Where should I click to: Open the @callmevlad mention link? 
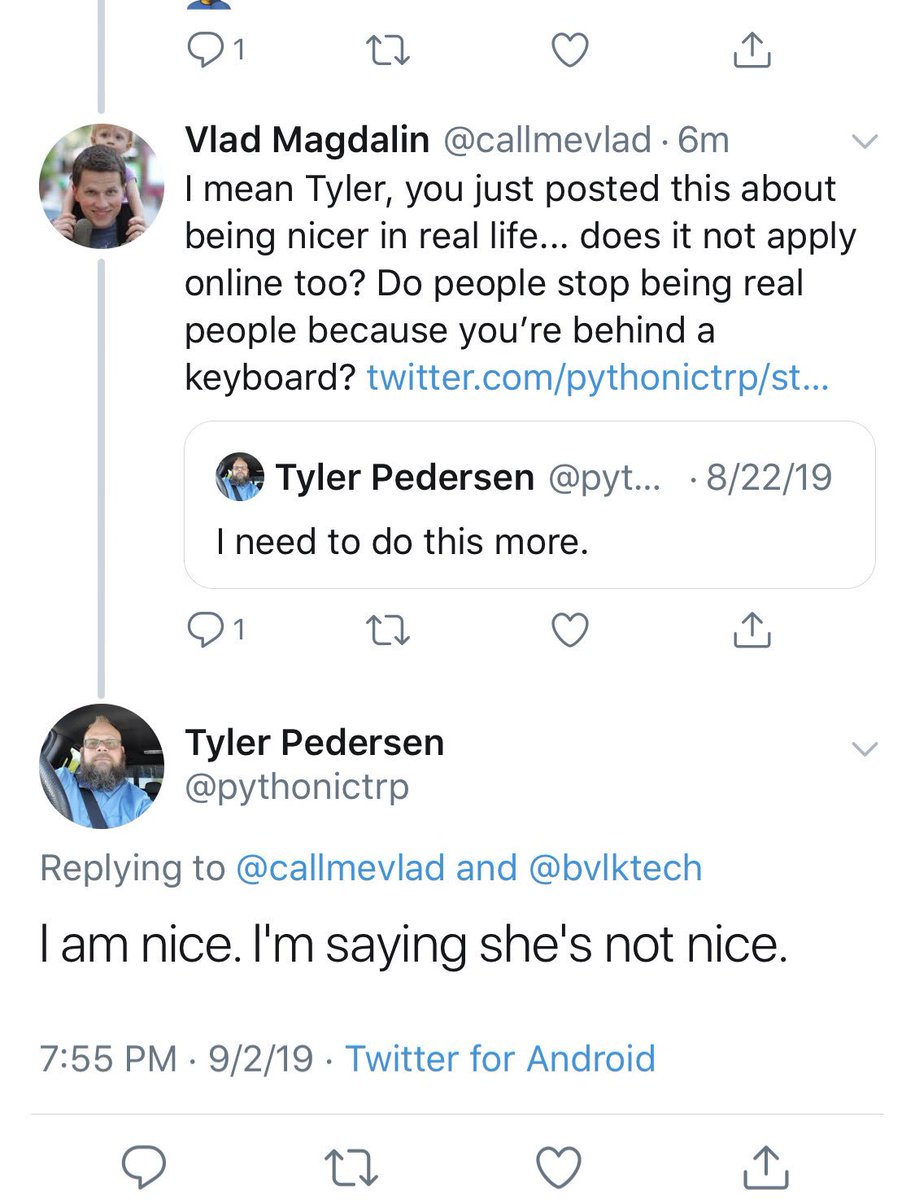(339, 867)
